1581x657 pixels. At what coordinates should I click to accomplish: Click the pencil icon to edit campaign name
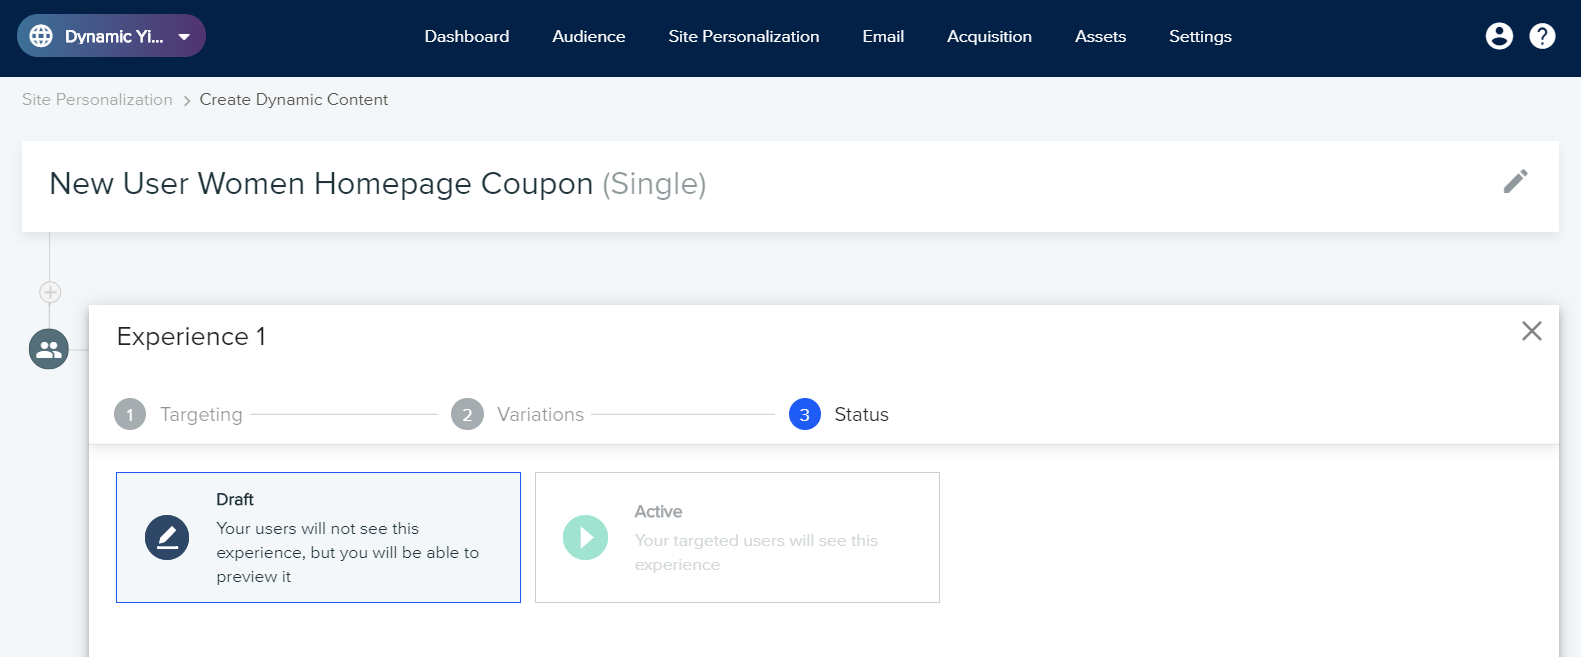tap(1515, 181)
